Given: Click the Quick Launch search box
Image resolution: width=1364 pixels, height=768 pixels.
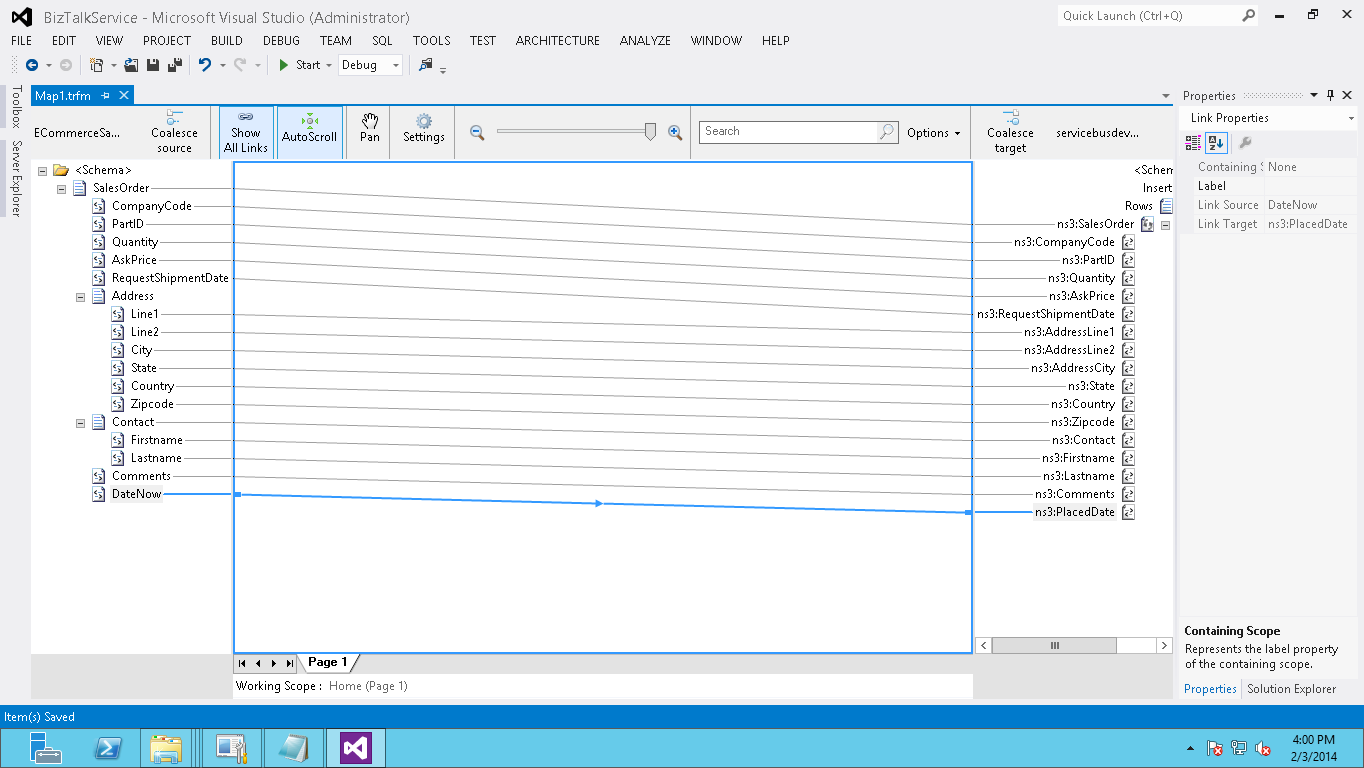Looking at the screenshot, I should pos(1158,16).
